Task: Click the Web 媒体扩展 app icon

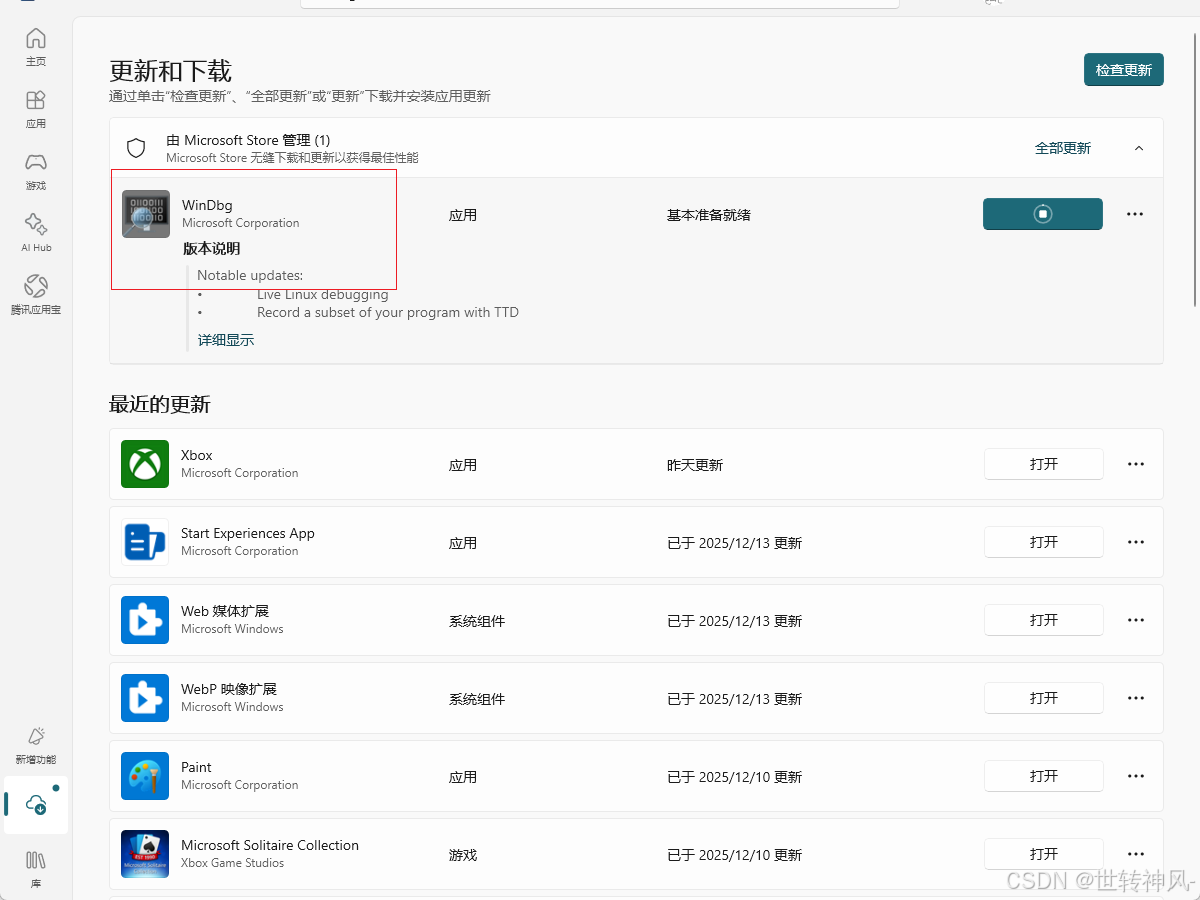Action: (145, 620)
